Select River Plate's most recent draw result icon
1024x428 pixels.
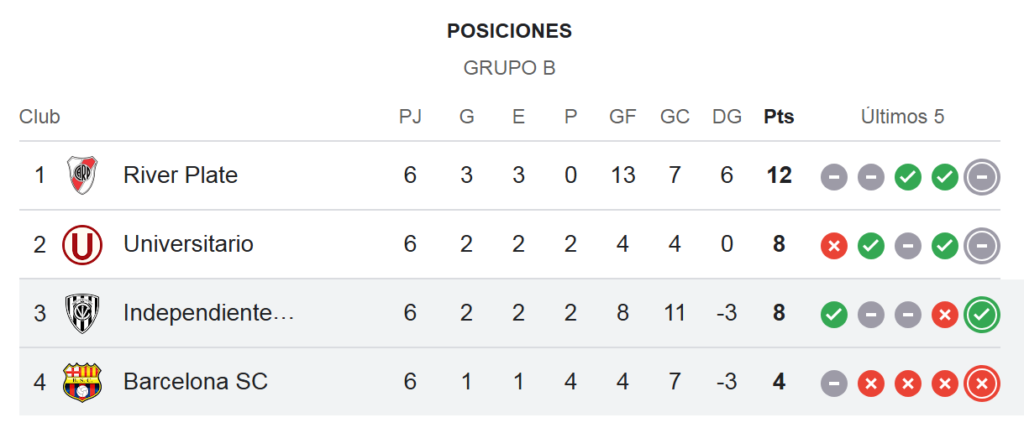click(x=982, y=176)
